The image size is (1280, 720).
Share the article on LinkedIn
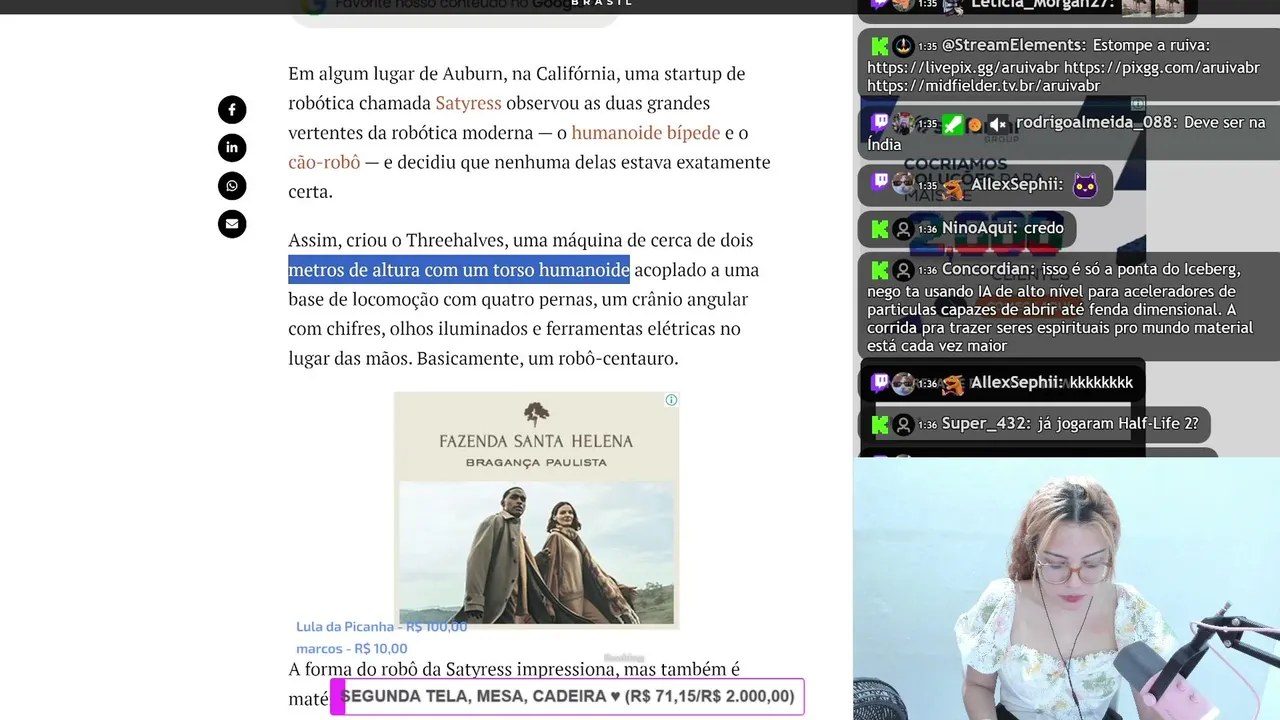tap(232, 148)
